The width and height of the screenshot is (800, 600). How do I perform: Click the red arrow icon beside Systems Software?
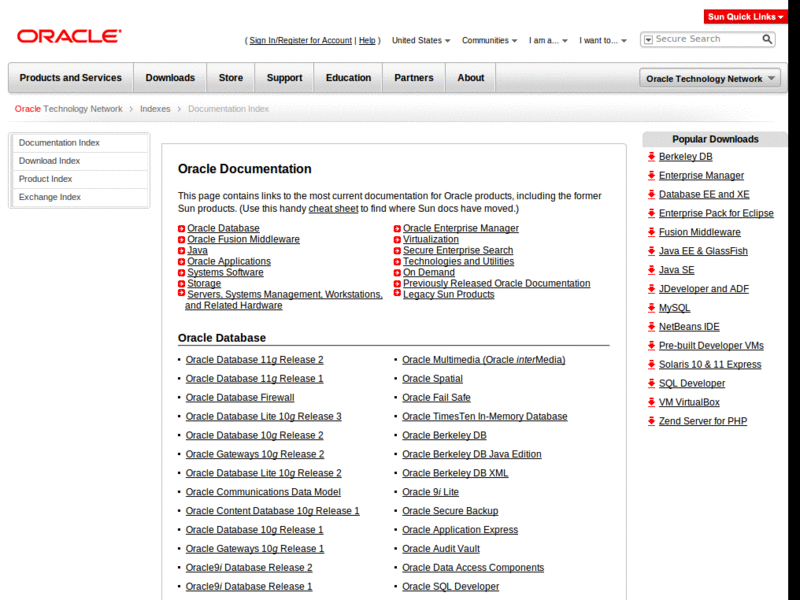coord(181,273)
